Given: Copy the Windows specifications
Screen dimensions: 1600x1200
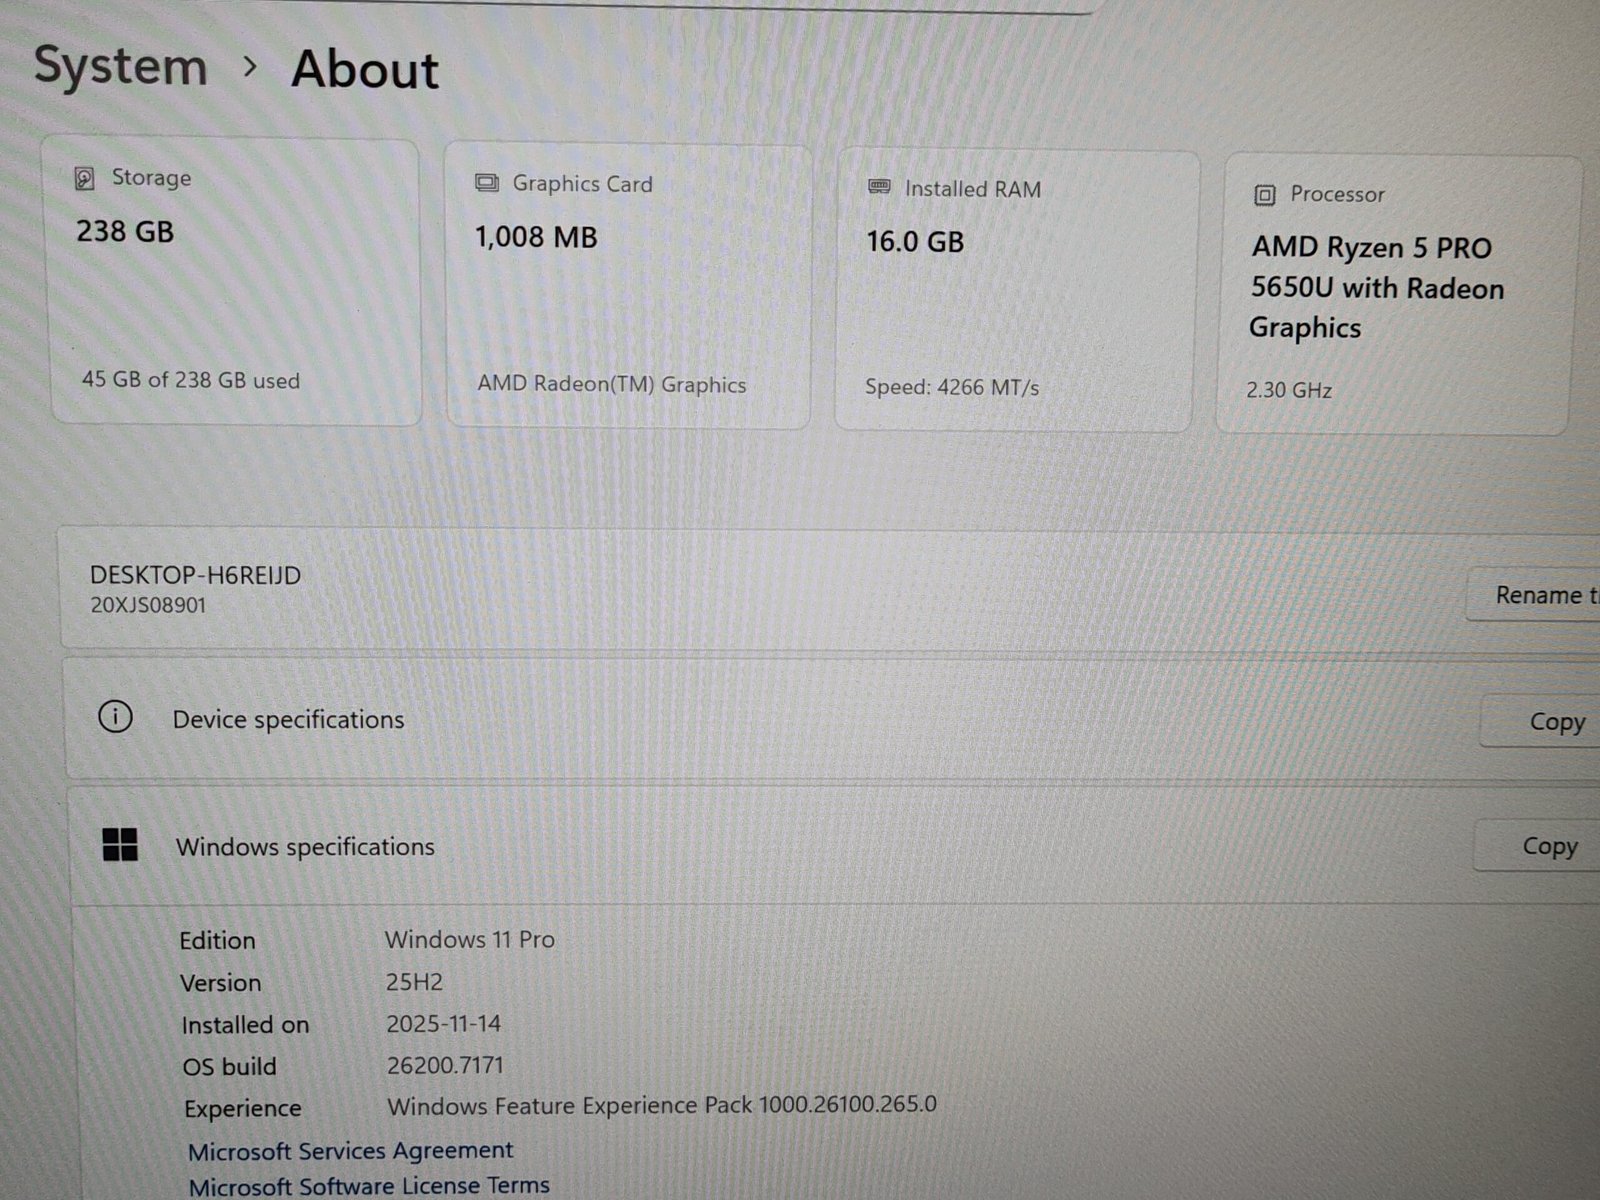Looking at the screenshot, I should pos(1549,846).
